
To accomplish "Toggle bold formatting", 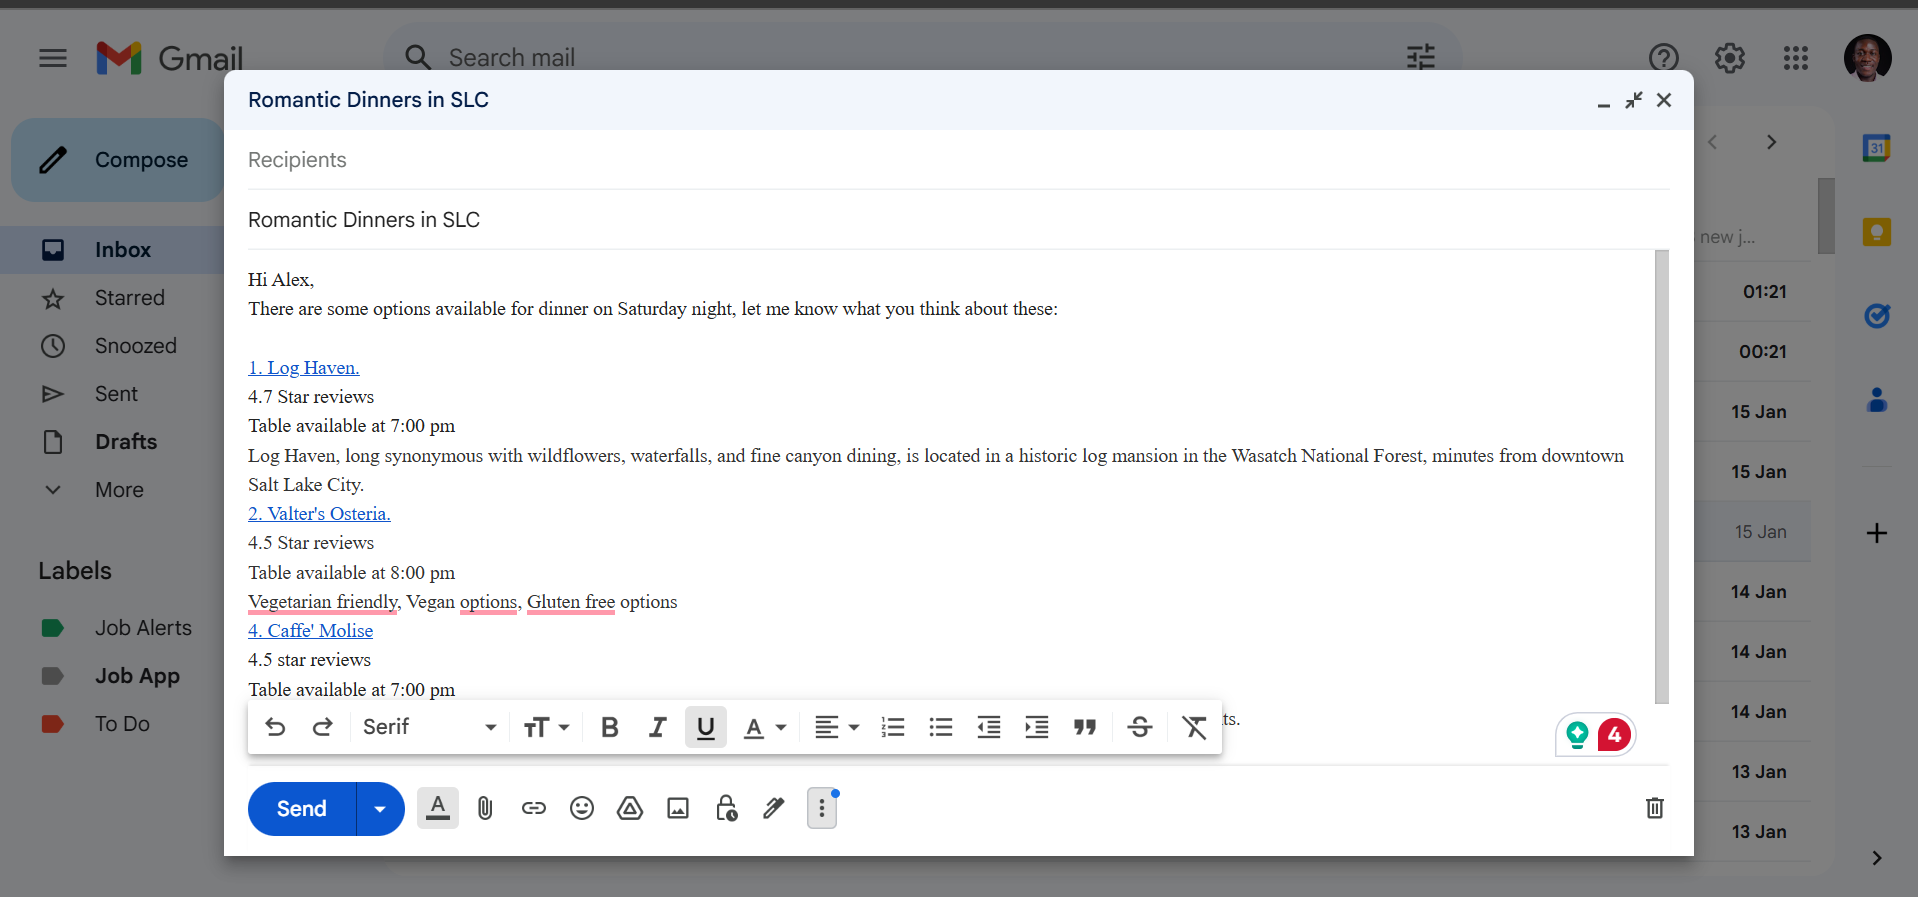I will click(610, 727).
